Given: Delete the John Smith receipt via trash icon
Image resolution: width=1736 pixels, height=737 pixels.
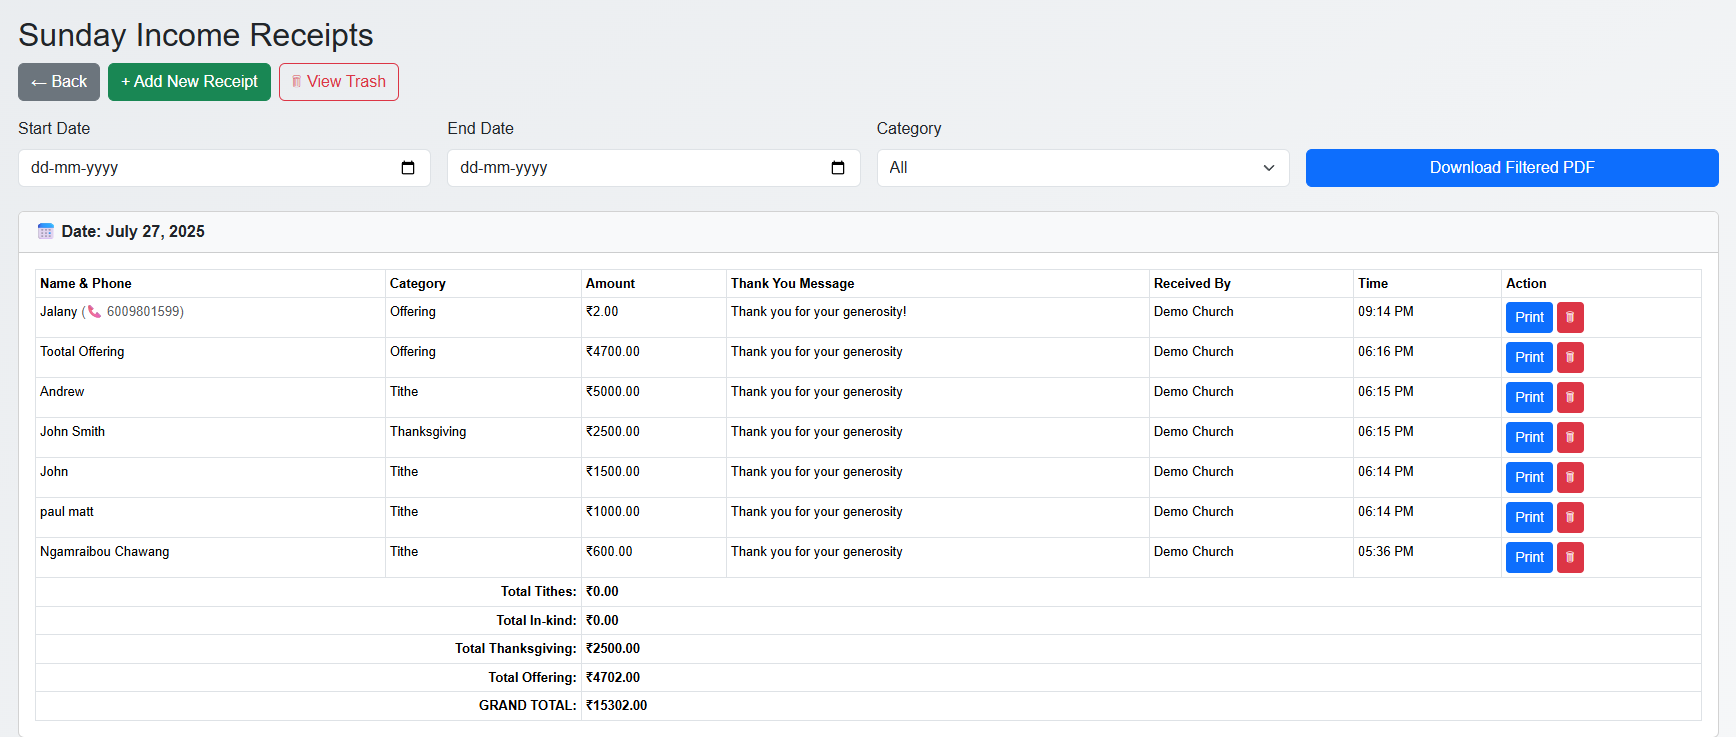Looking at the screenshot, I should tap(1570, 437).
